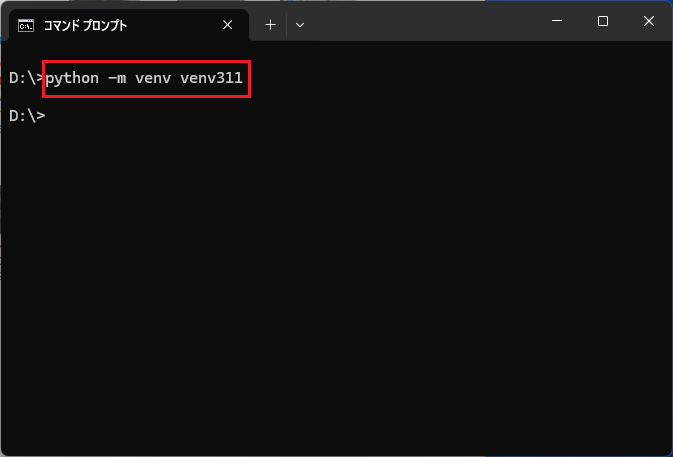Click "venv311" at the end of the command
Screen dimensions: 673x457
[211, 78]
